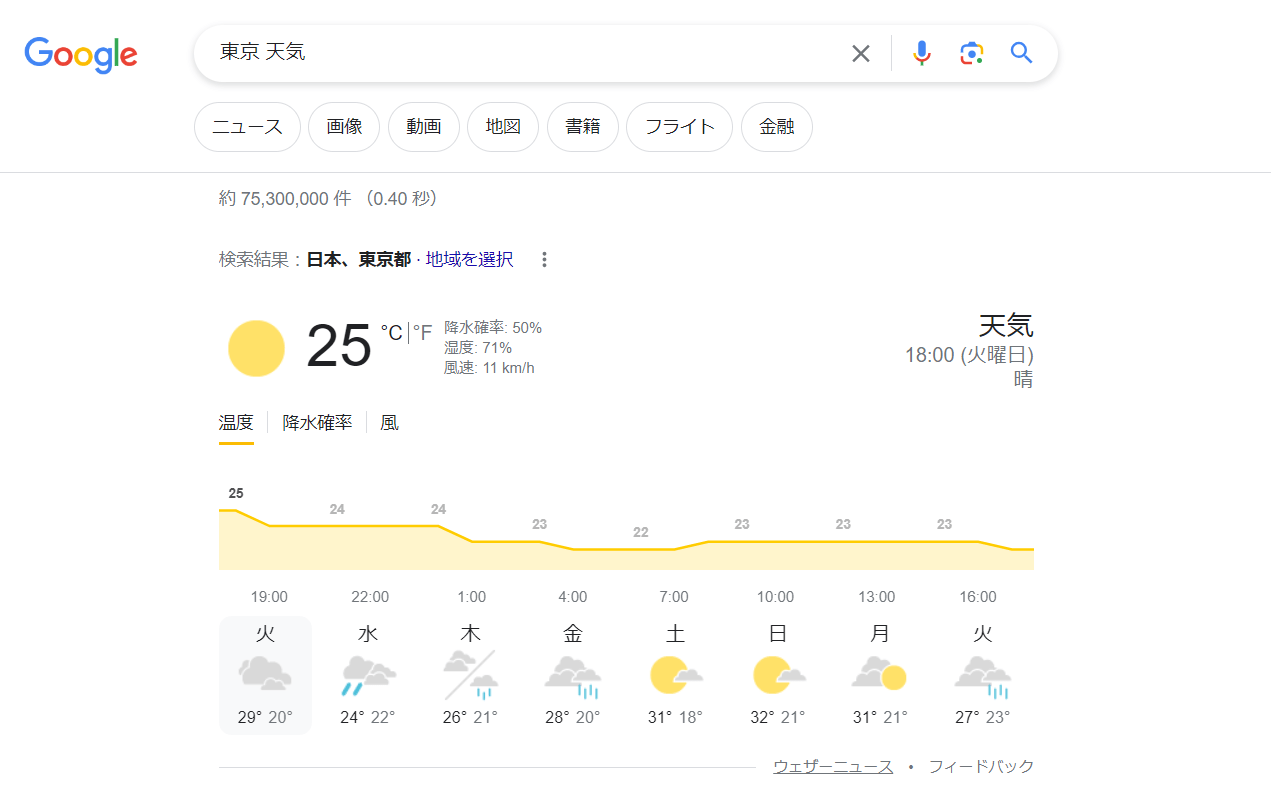The image size is (1271, 792).
Task: Start voice search with microphone icon
Action: pyautogui.click(x=922, y=53)
